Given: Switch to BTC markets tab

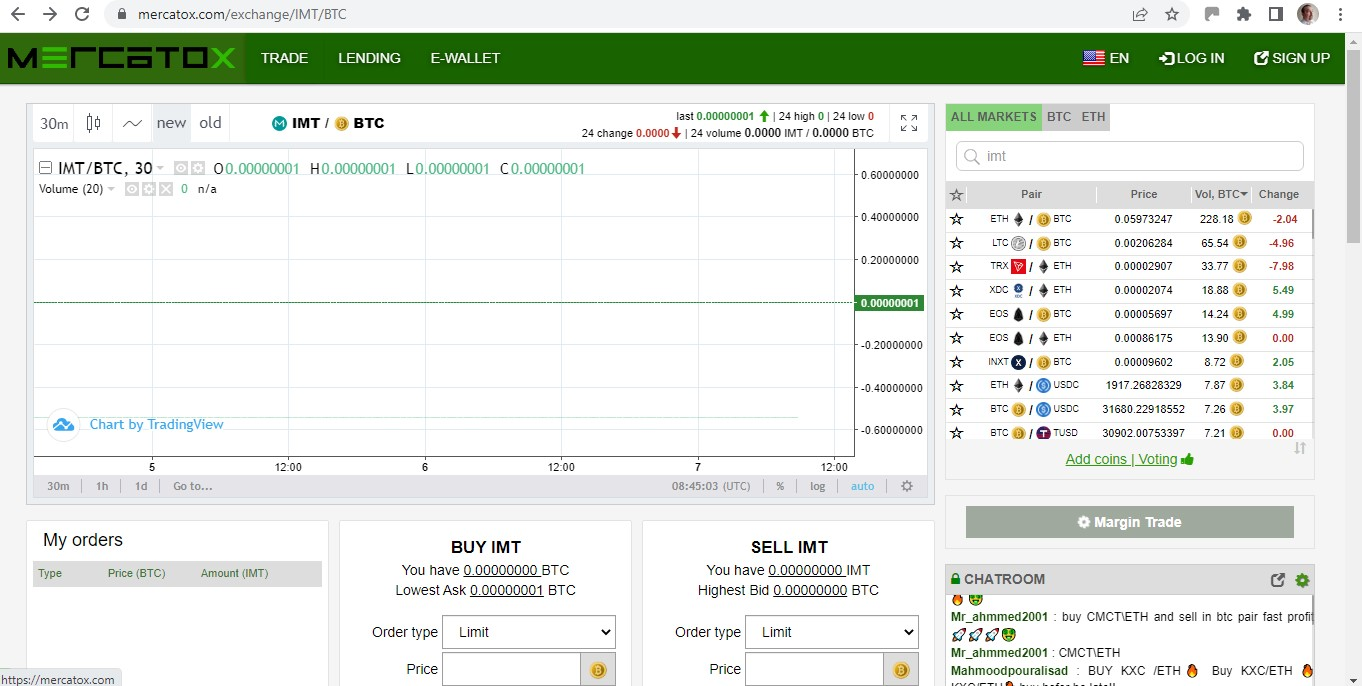Looking at the screenshot, I should coord(1059,117).
